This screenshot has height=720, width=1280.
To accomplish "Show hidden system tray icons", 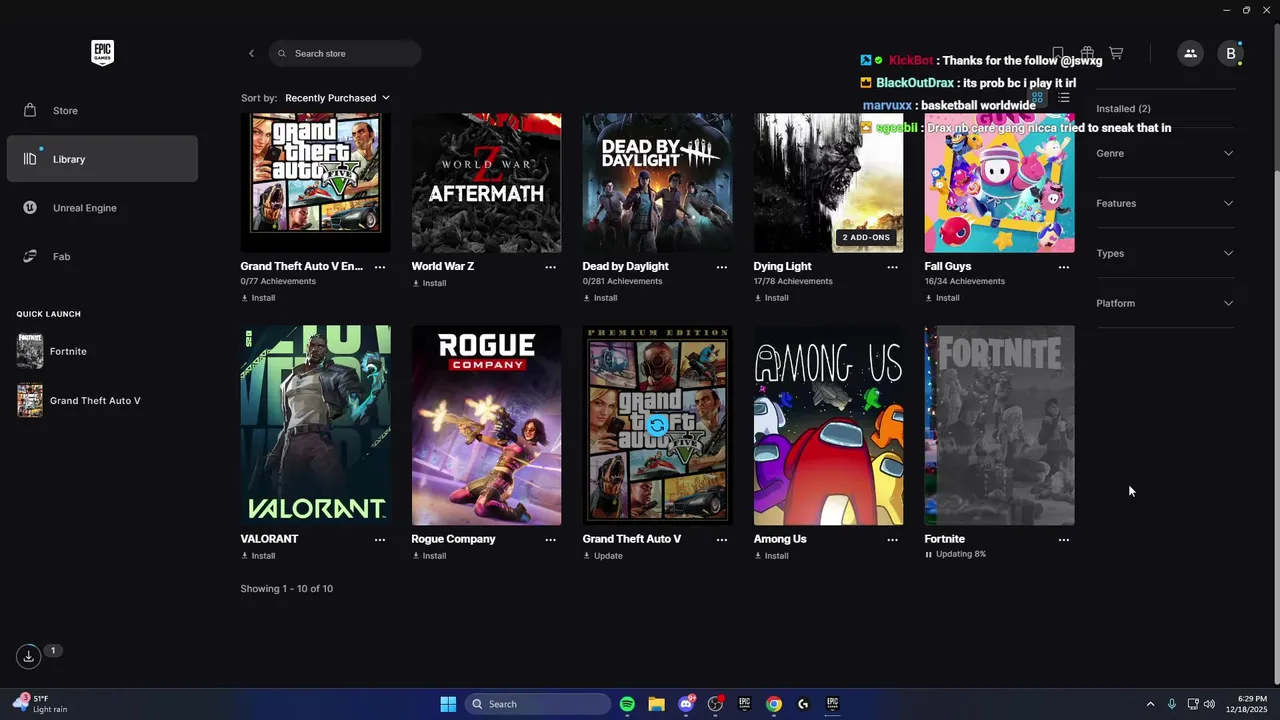I will [x=1150, y=704].
